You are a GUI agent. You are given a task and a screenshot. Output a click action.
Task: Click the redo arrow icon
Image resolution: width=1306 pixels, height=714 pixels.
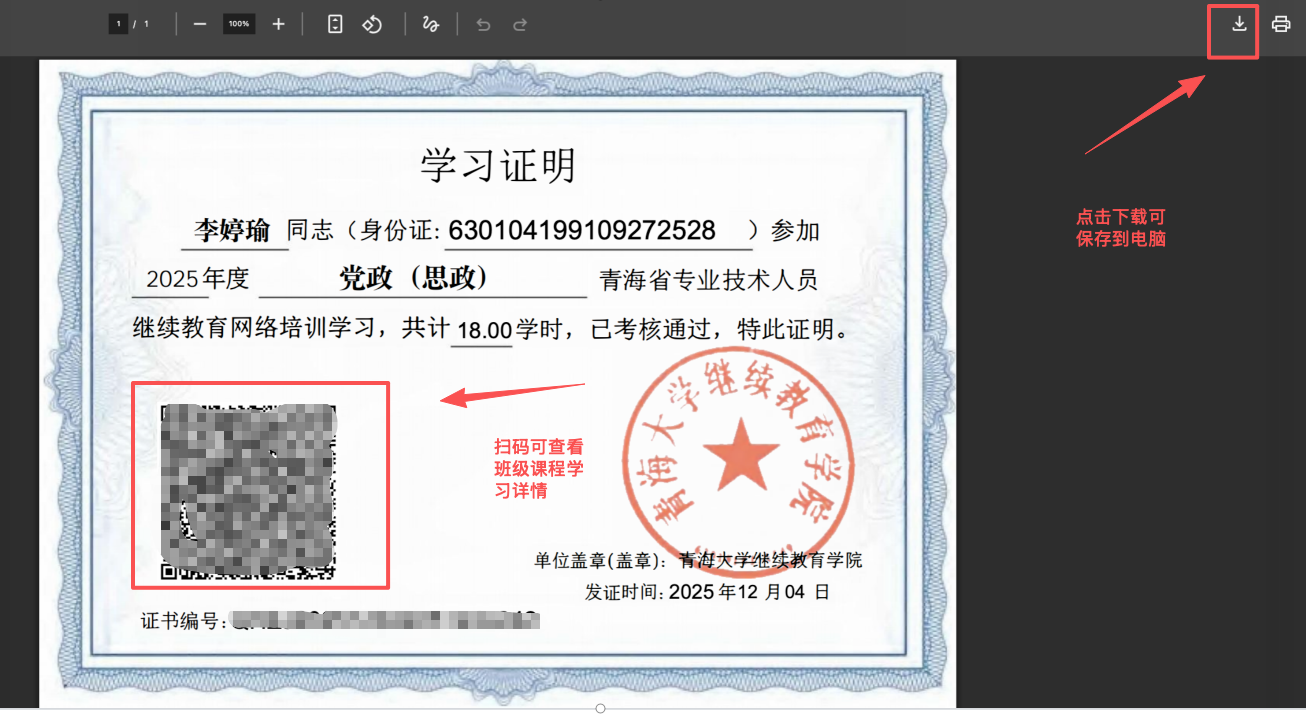pos(520,24)
